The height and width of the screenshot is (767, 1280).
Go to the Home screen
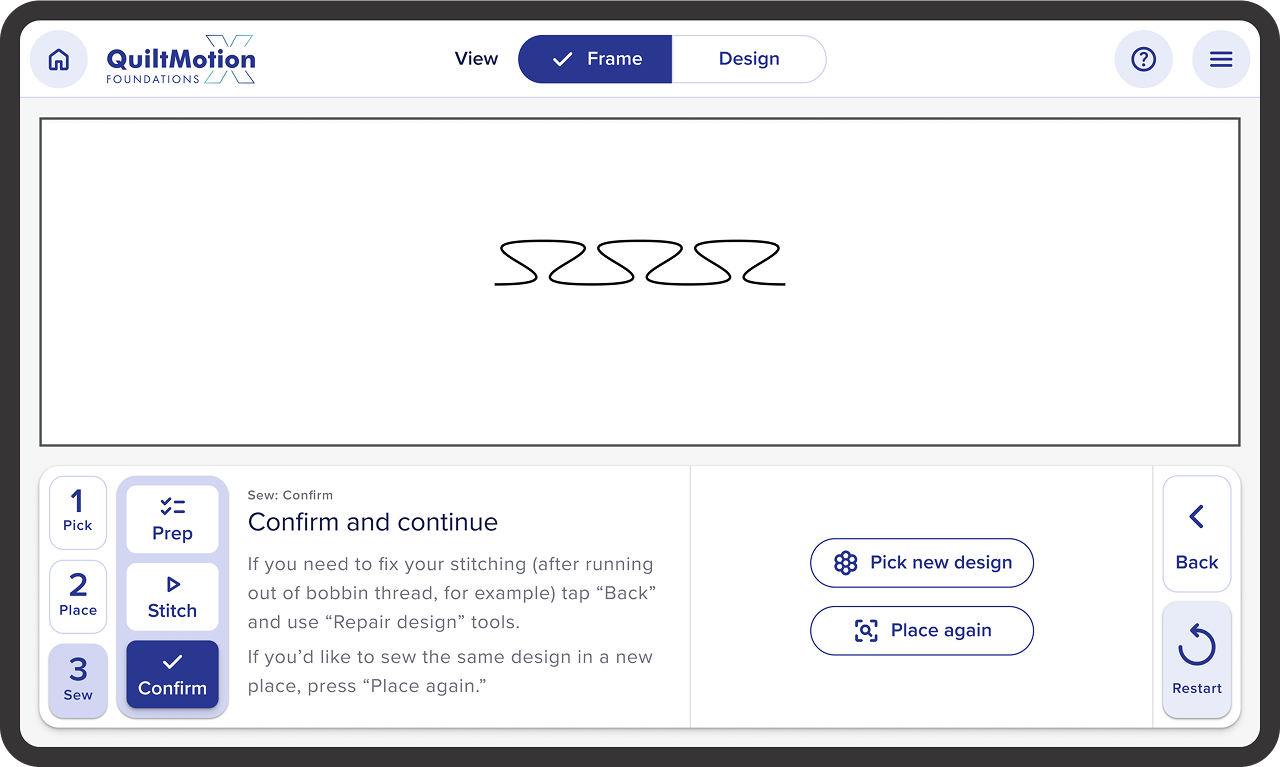click(x=59, y=60)
